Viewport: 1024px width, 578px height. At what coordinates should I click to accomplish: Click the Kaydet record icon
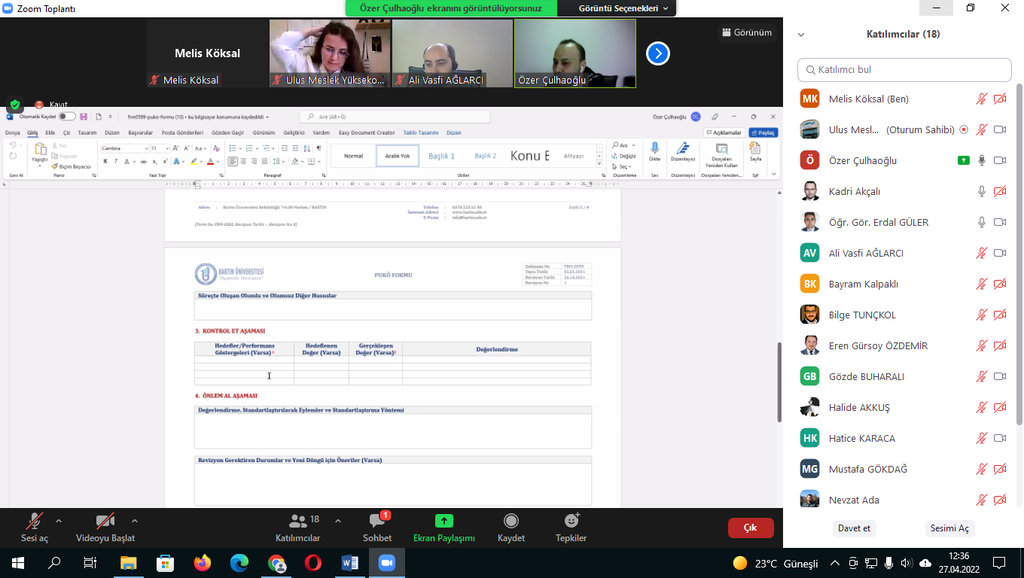[x=511, y=521]
